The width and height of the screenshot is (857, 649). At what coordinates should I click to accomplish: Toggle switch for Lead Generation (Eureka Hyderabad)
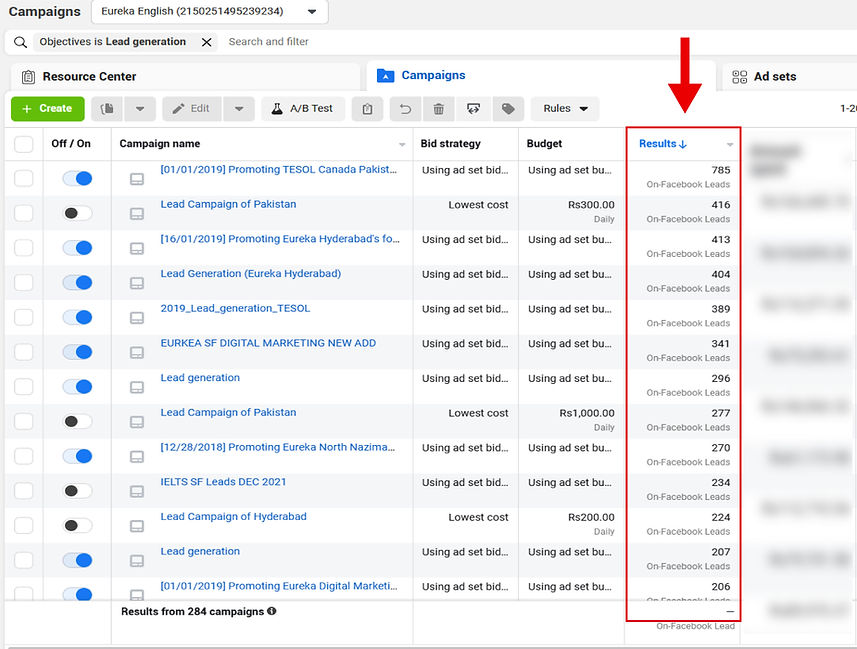(77, 283)
